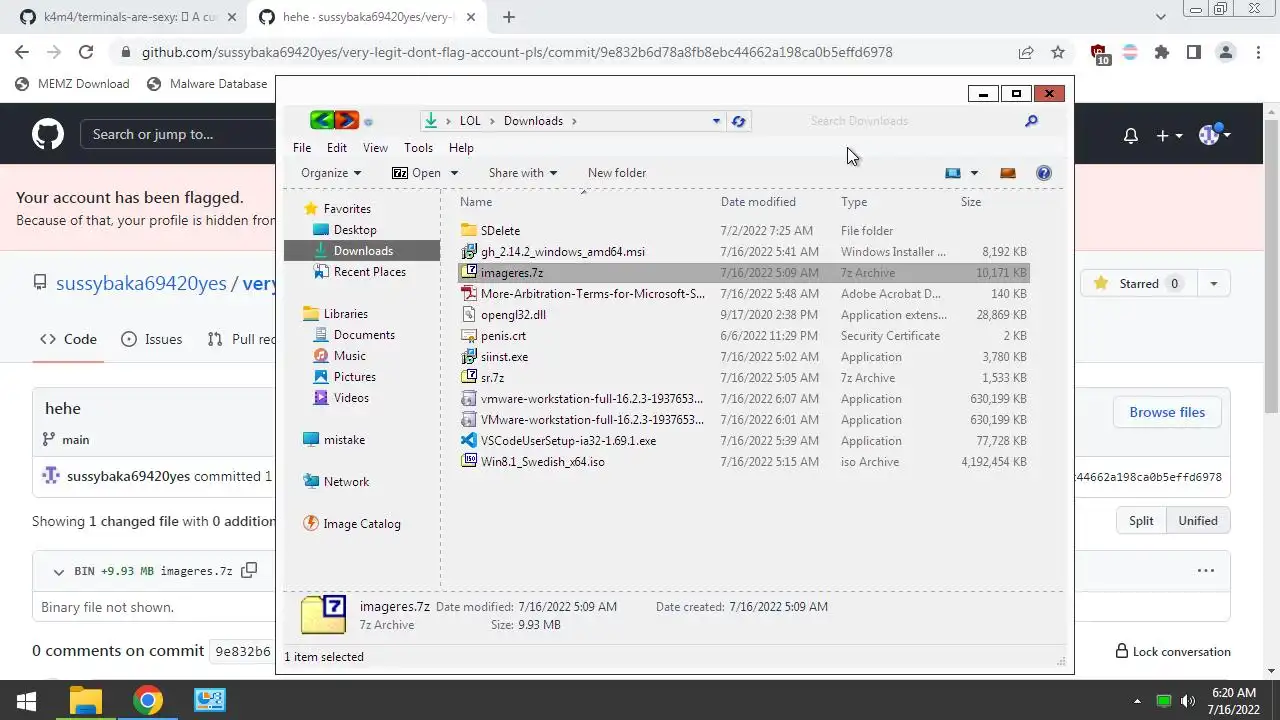Select the Split diff view button
This screenshot has width=1280, height=720.
pos(1141,521)
